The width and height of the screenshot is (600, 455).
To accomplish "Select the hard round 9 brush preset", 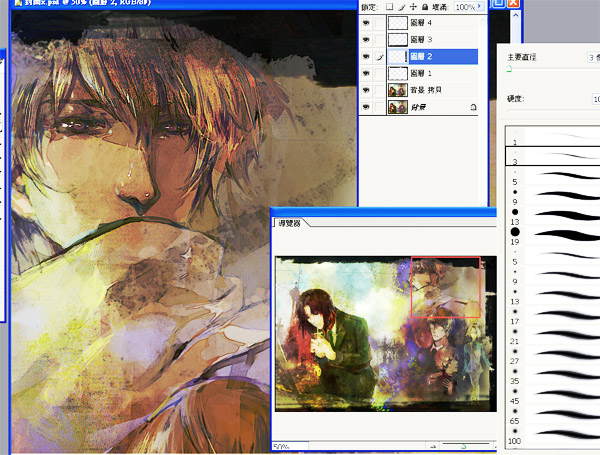I will click(553, 196).
